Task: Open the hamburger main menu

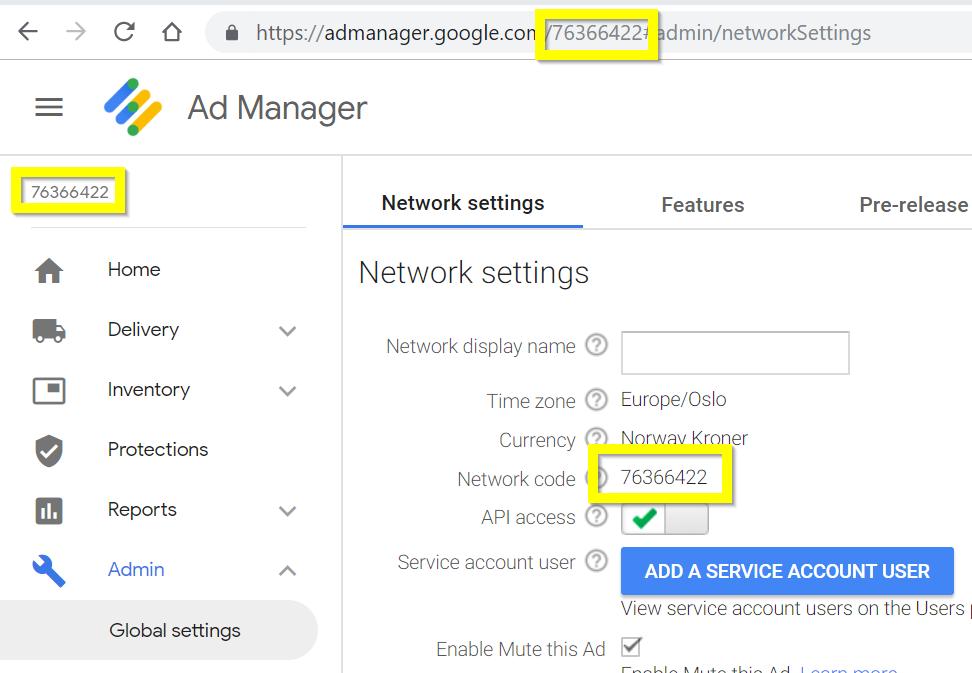Action: pyautogui.click(x=49, y=107)
